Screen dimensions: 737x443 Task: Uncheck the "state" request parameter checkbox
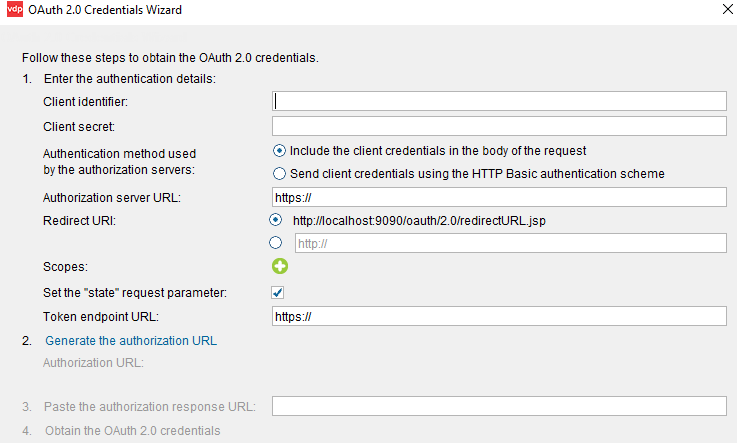coord(277,293)
